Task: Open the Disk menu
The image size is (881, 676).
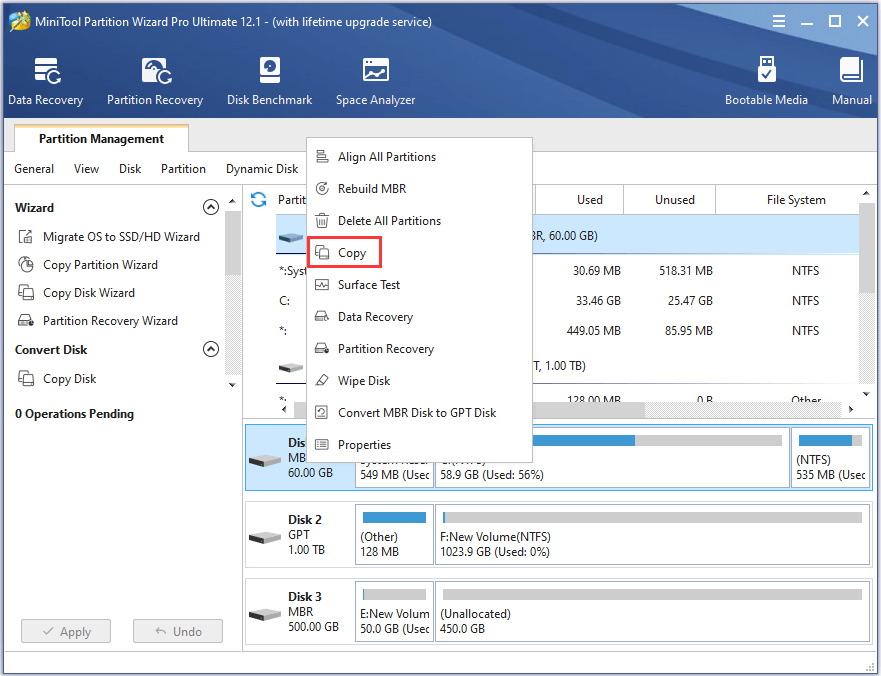Action: (x=130, y=169)
